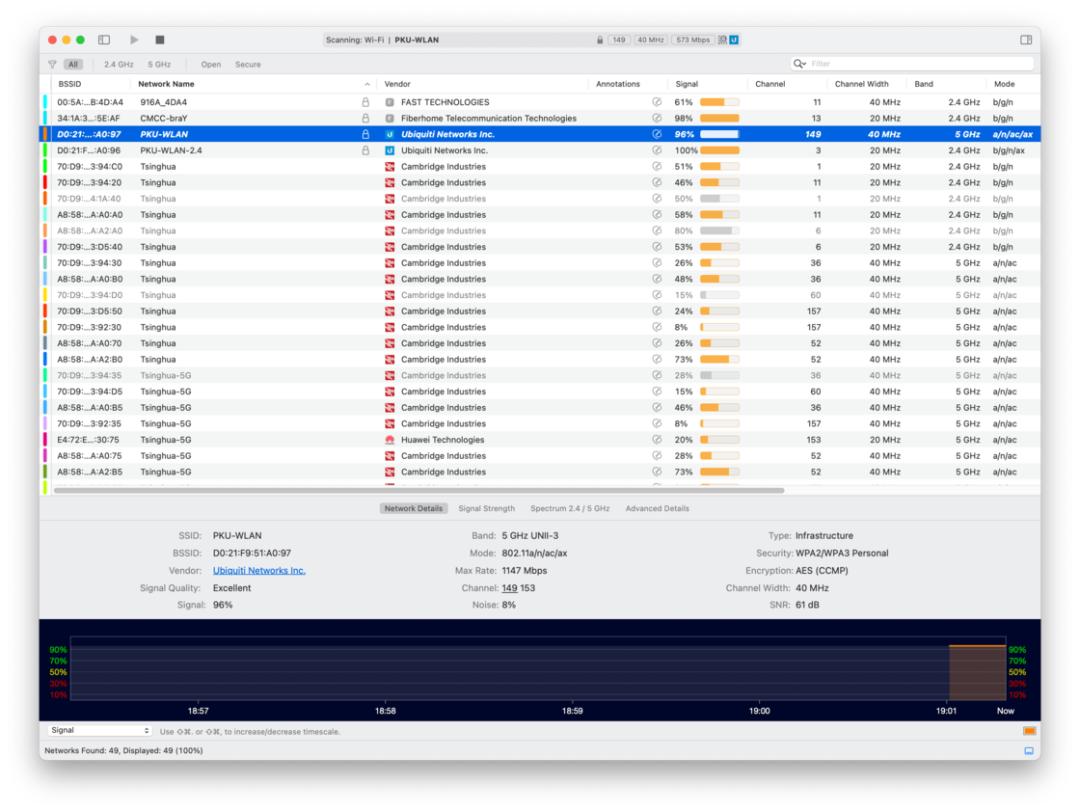Click the filter funnel icon
This screenshot has width=1080, height=812.
[52, 64]
